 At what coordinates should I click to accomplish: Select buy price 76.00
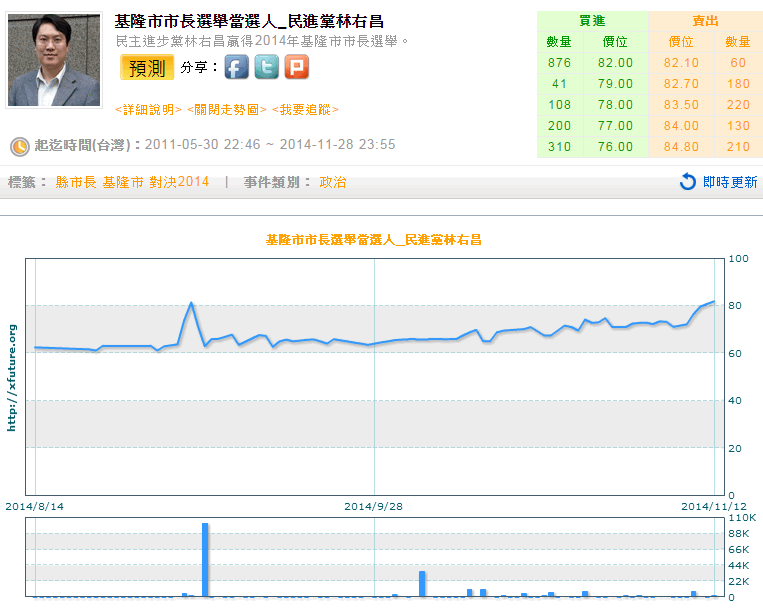616,147
